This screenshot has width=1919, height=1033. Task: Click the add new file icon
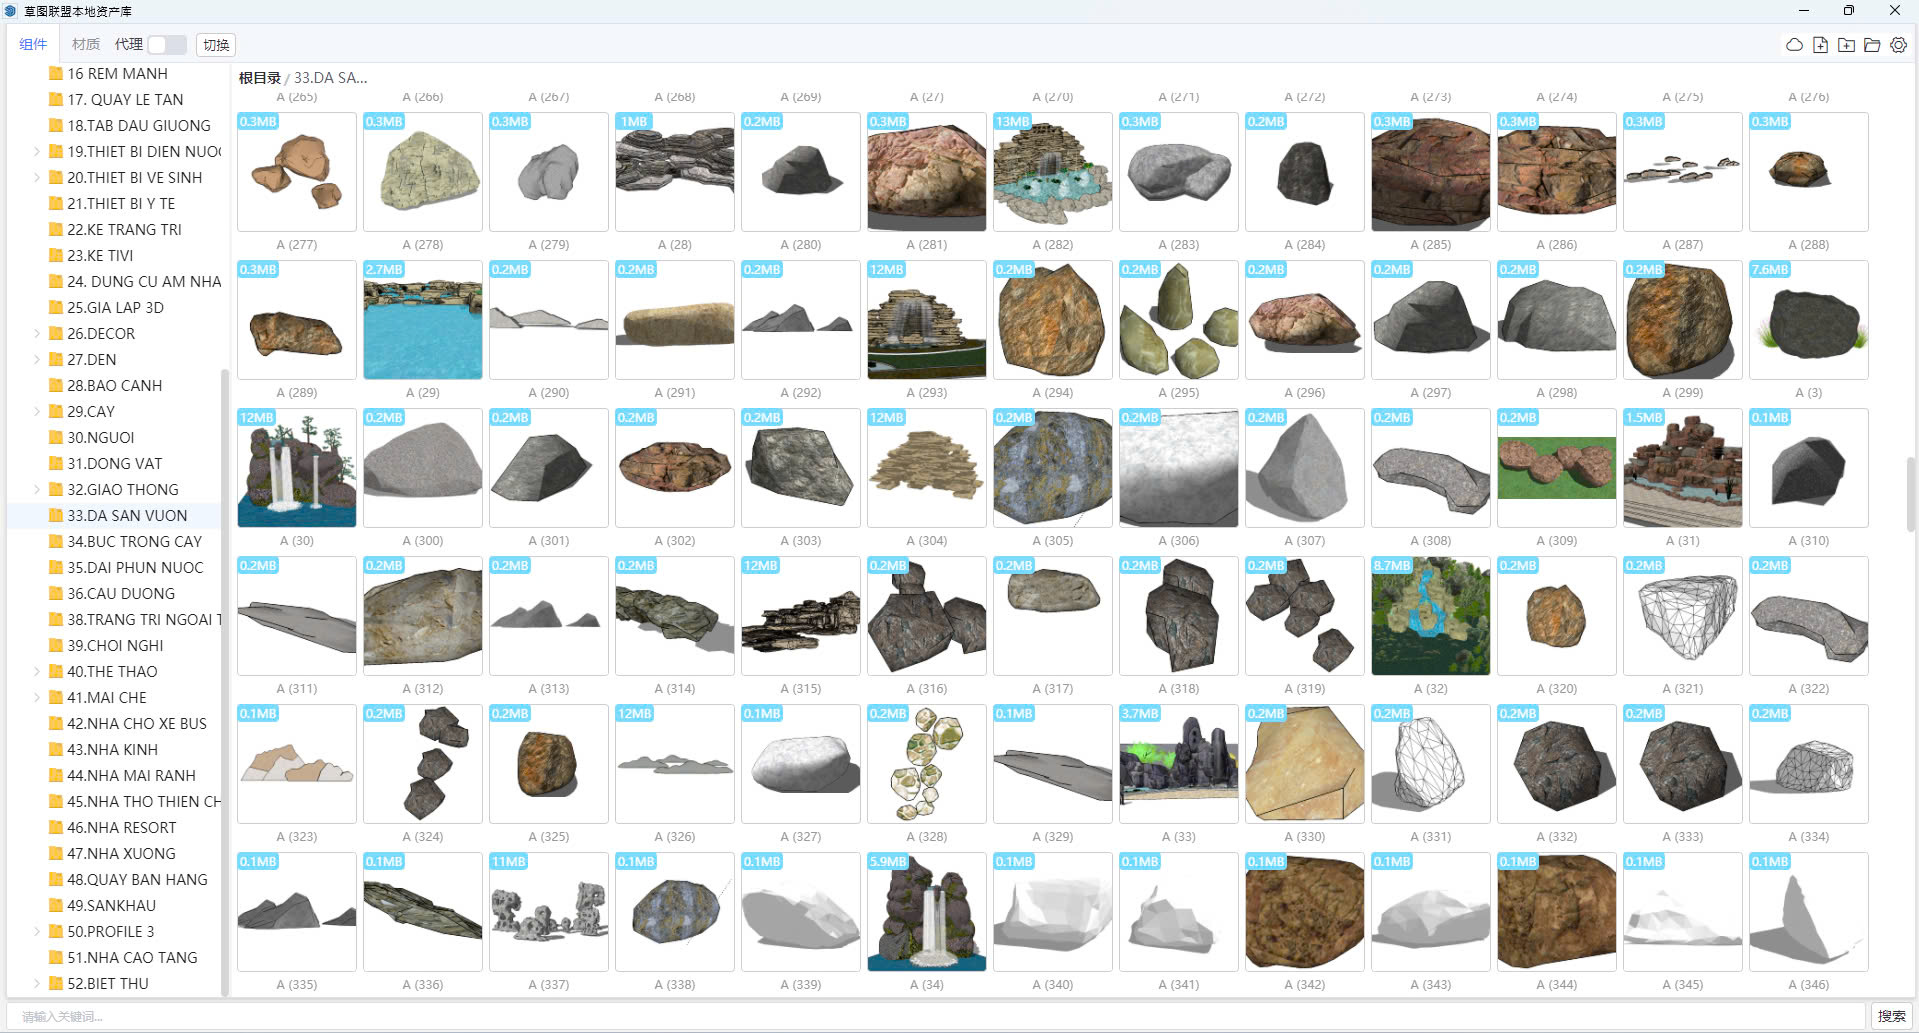click(1821, 45)
